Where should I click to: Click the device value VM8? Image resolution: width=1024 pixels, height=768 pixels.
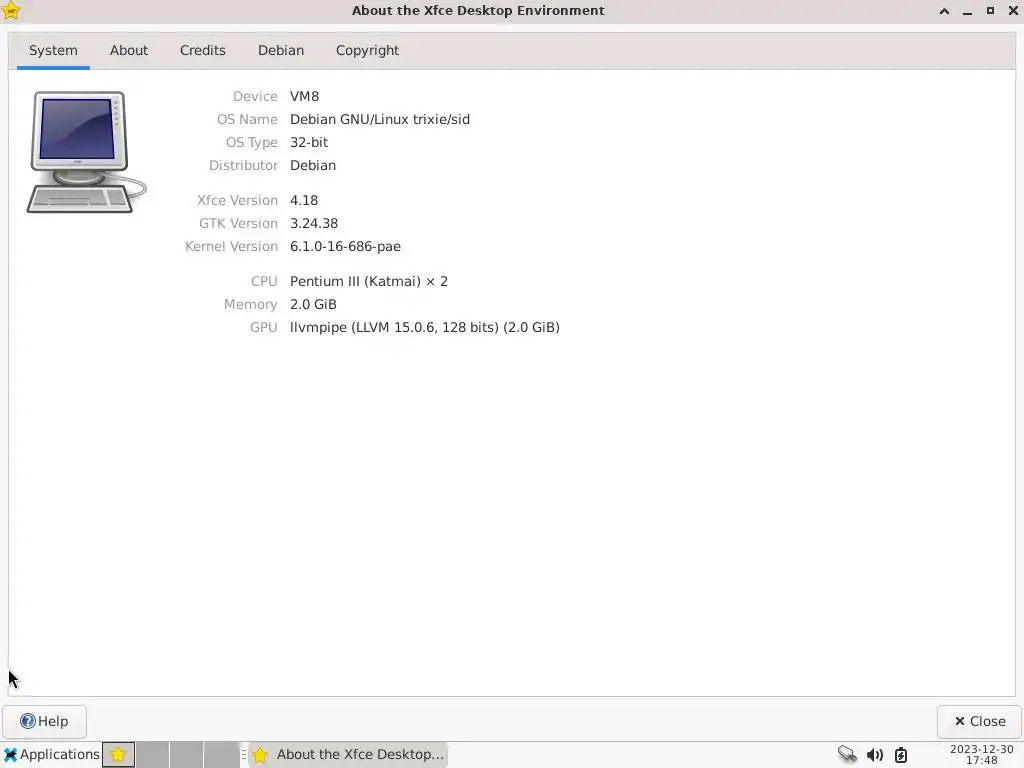(x=304, y=96)
